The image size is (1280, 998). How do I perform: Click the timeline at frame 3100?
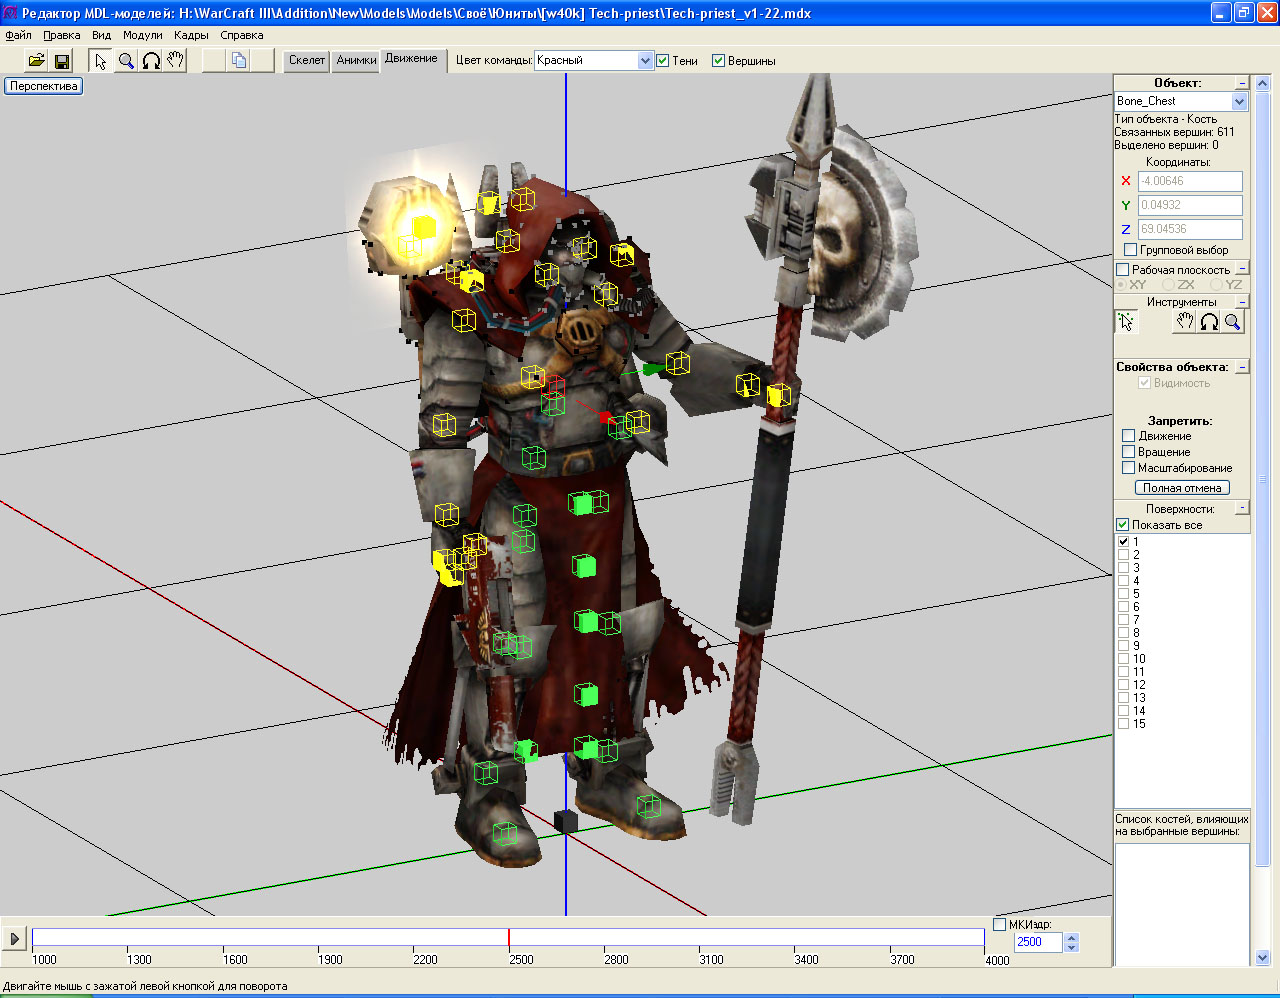(700, 938)
